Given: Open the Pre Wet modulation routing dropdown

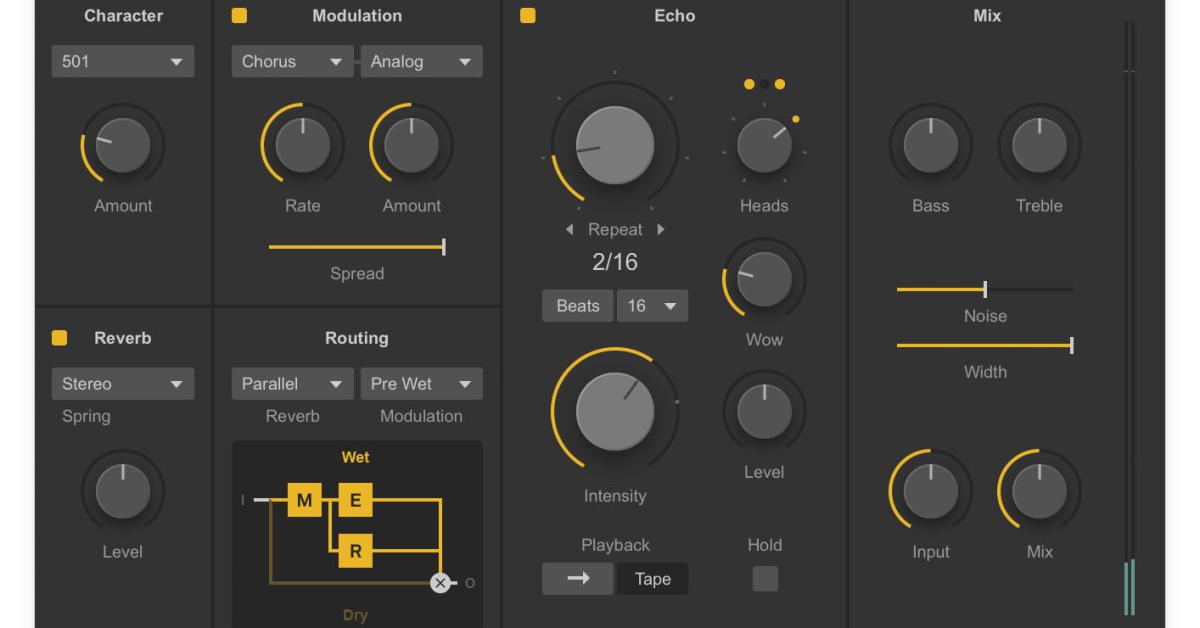Looking at the screenshot, I should (421, 383).
